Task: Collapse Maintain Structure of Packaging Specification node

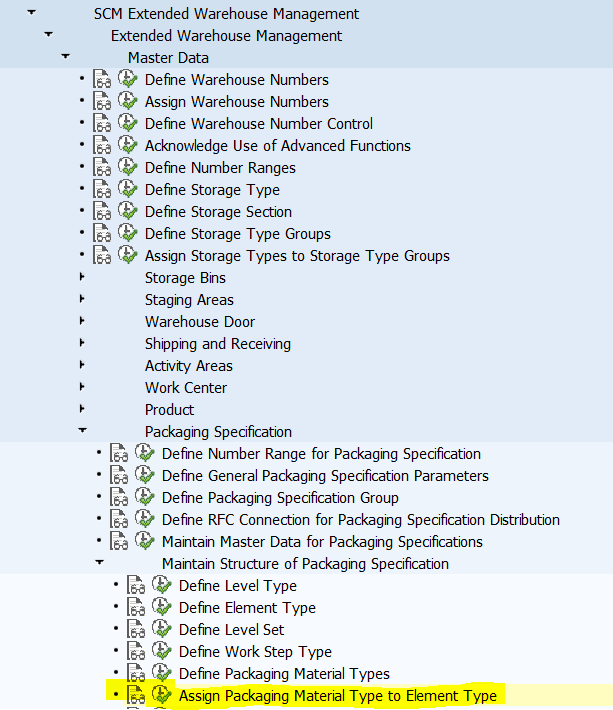Action: 100,562
